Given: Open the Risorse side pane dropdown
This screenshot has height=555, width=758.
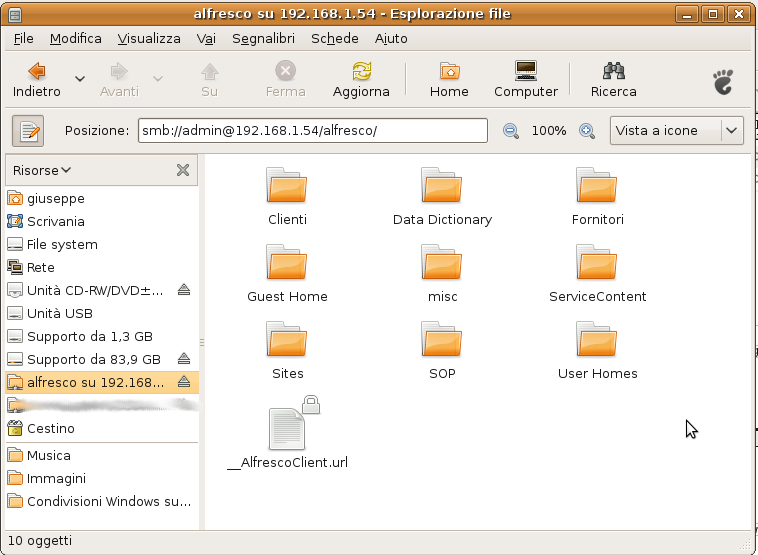Looking at the screenshot, I should (42, 170).
